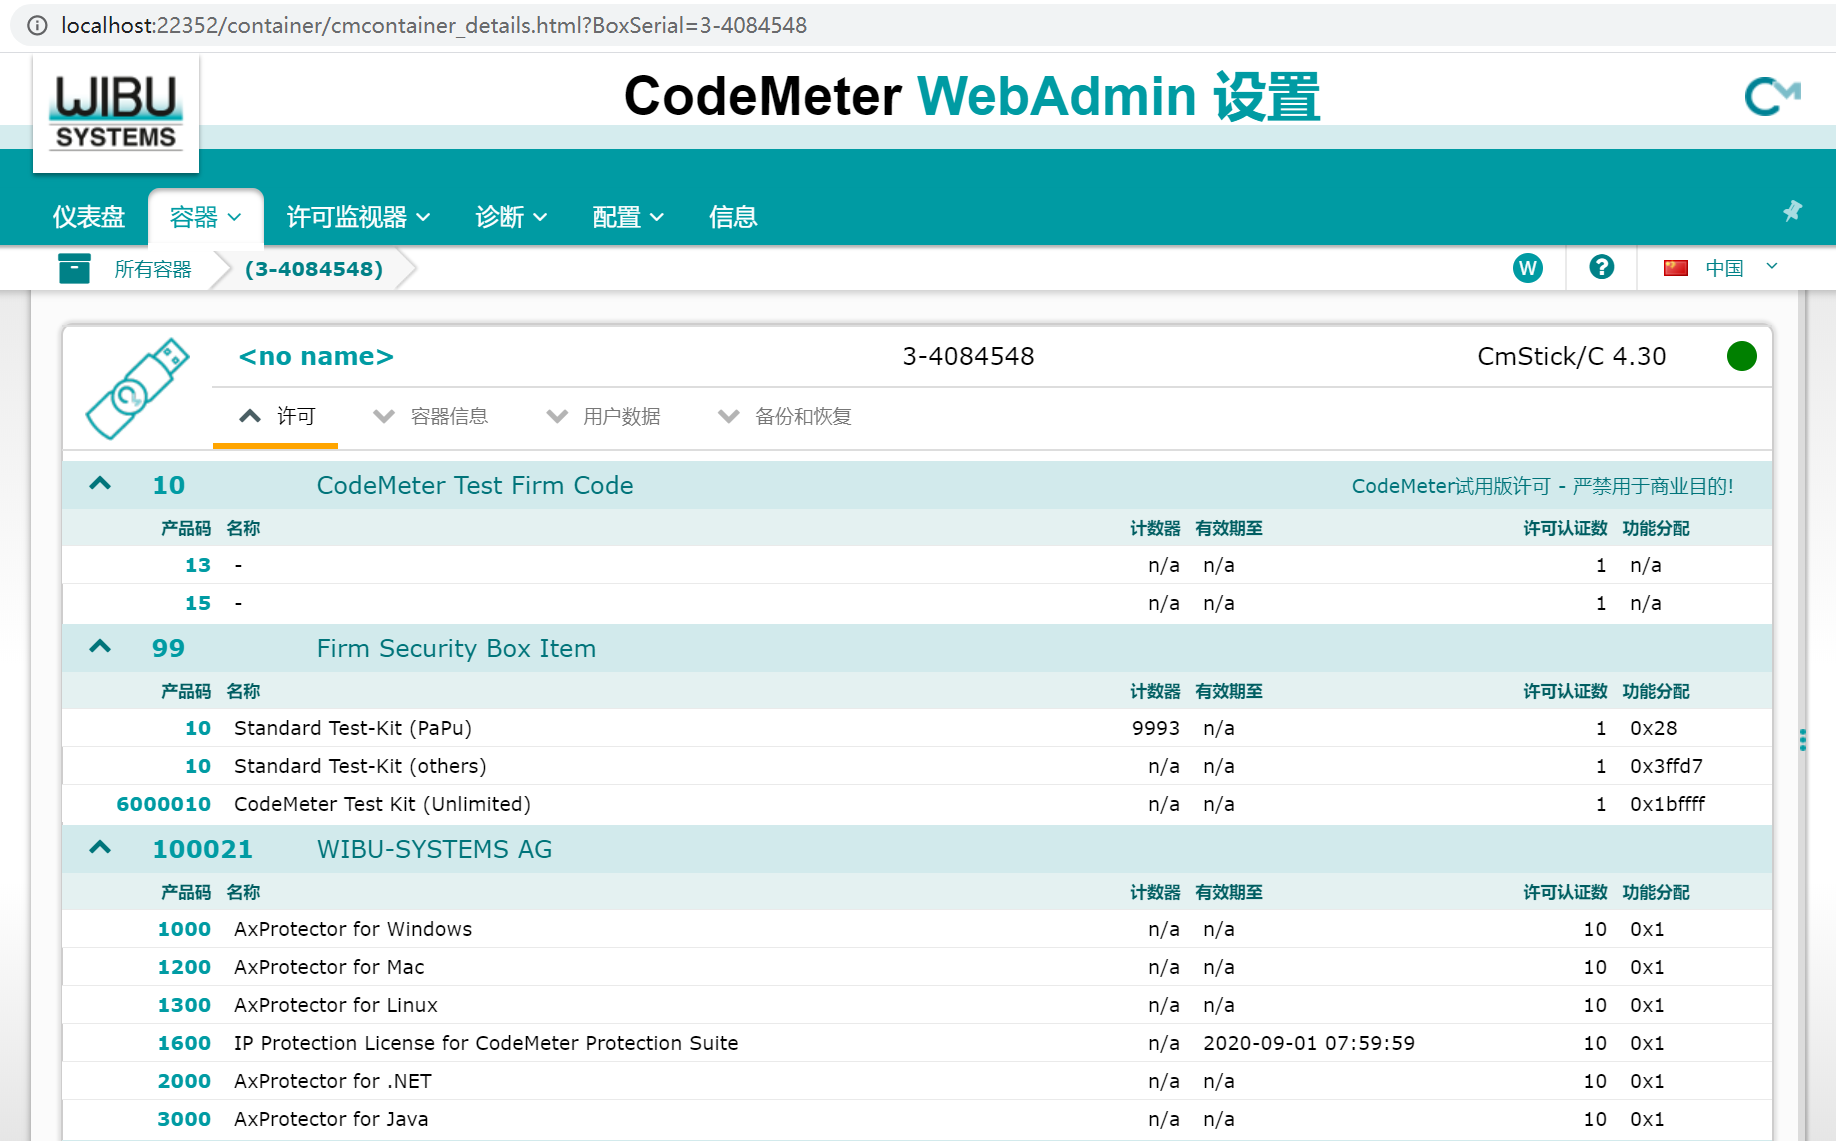1836x1141 pixels.
Task: Click AxProtector for Linux name
Action: 336,1005
